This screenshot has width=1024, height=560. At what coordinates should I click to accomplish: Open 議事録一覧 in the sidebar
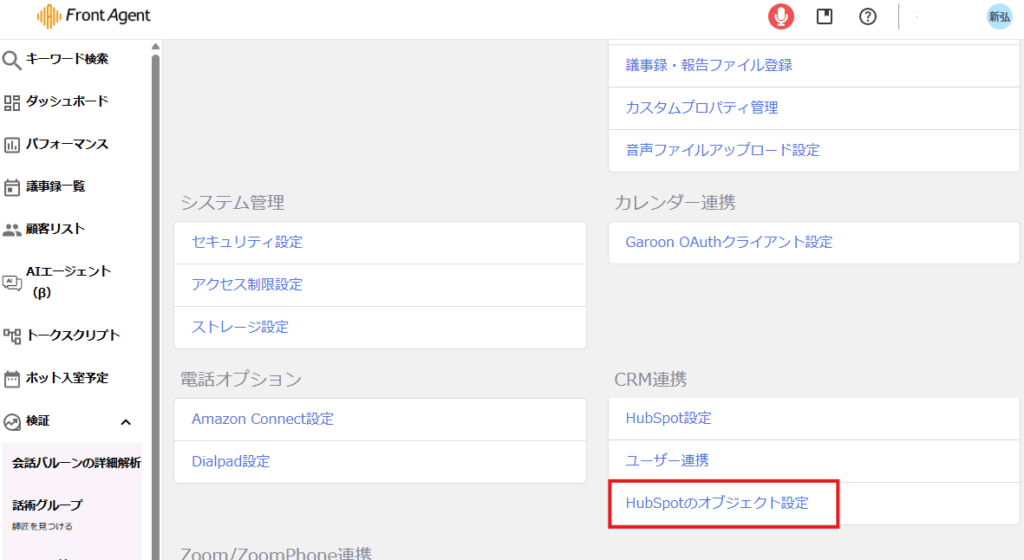55,187
